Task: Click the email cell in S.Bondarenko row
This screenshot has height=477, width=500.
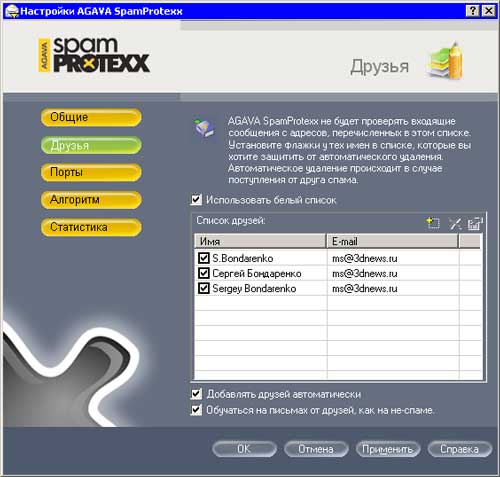Action: pyautogui.click(x=365, y=258)
